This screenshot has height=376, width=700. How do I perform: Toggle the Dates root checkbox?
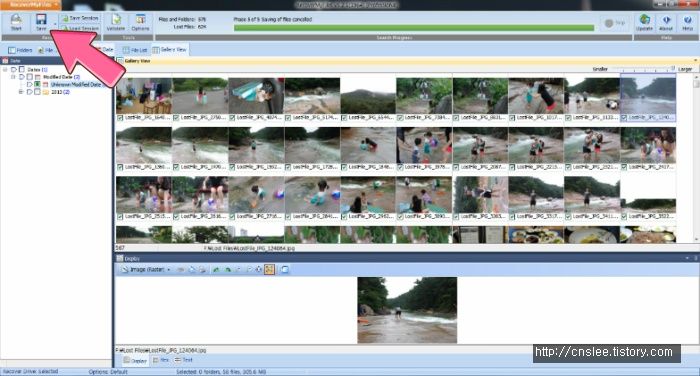[x=21, y=70]
